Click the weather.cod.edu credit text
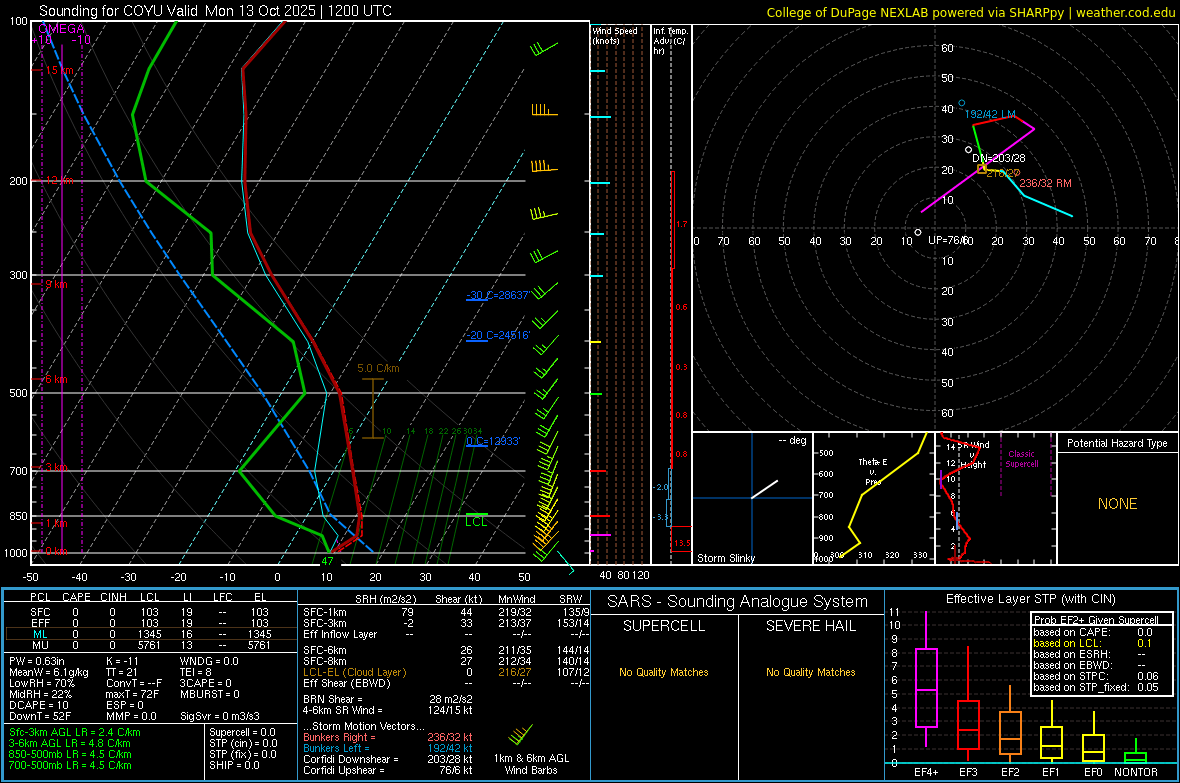This screenshot has height=783, width=1180. [1126, 12]
